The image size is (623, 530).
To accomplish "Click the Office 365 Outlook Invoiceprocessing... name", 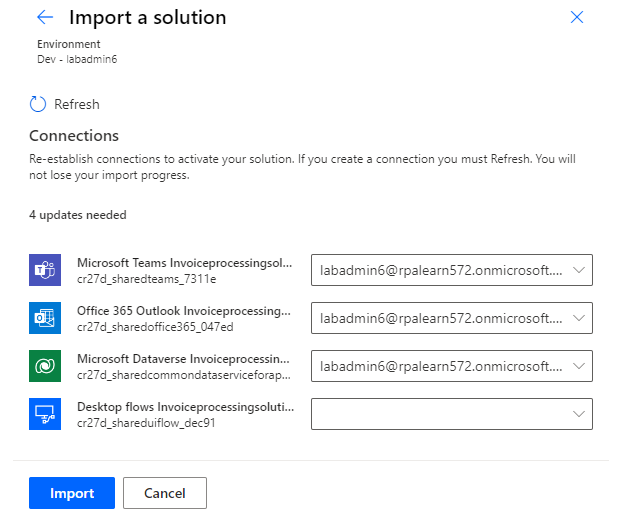I will tap(184, 311).
